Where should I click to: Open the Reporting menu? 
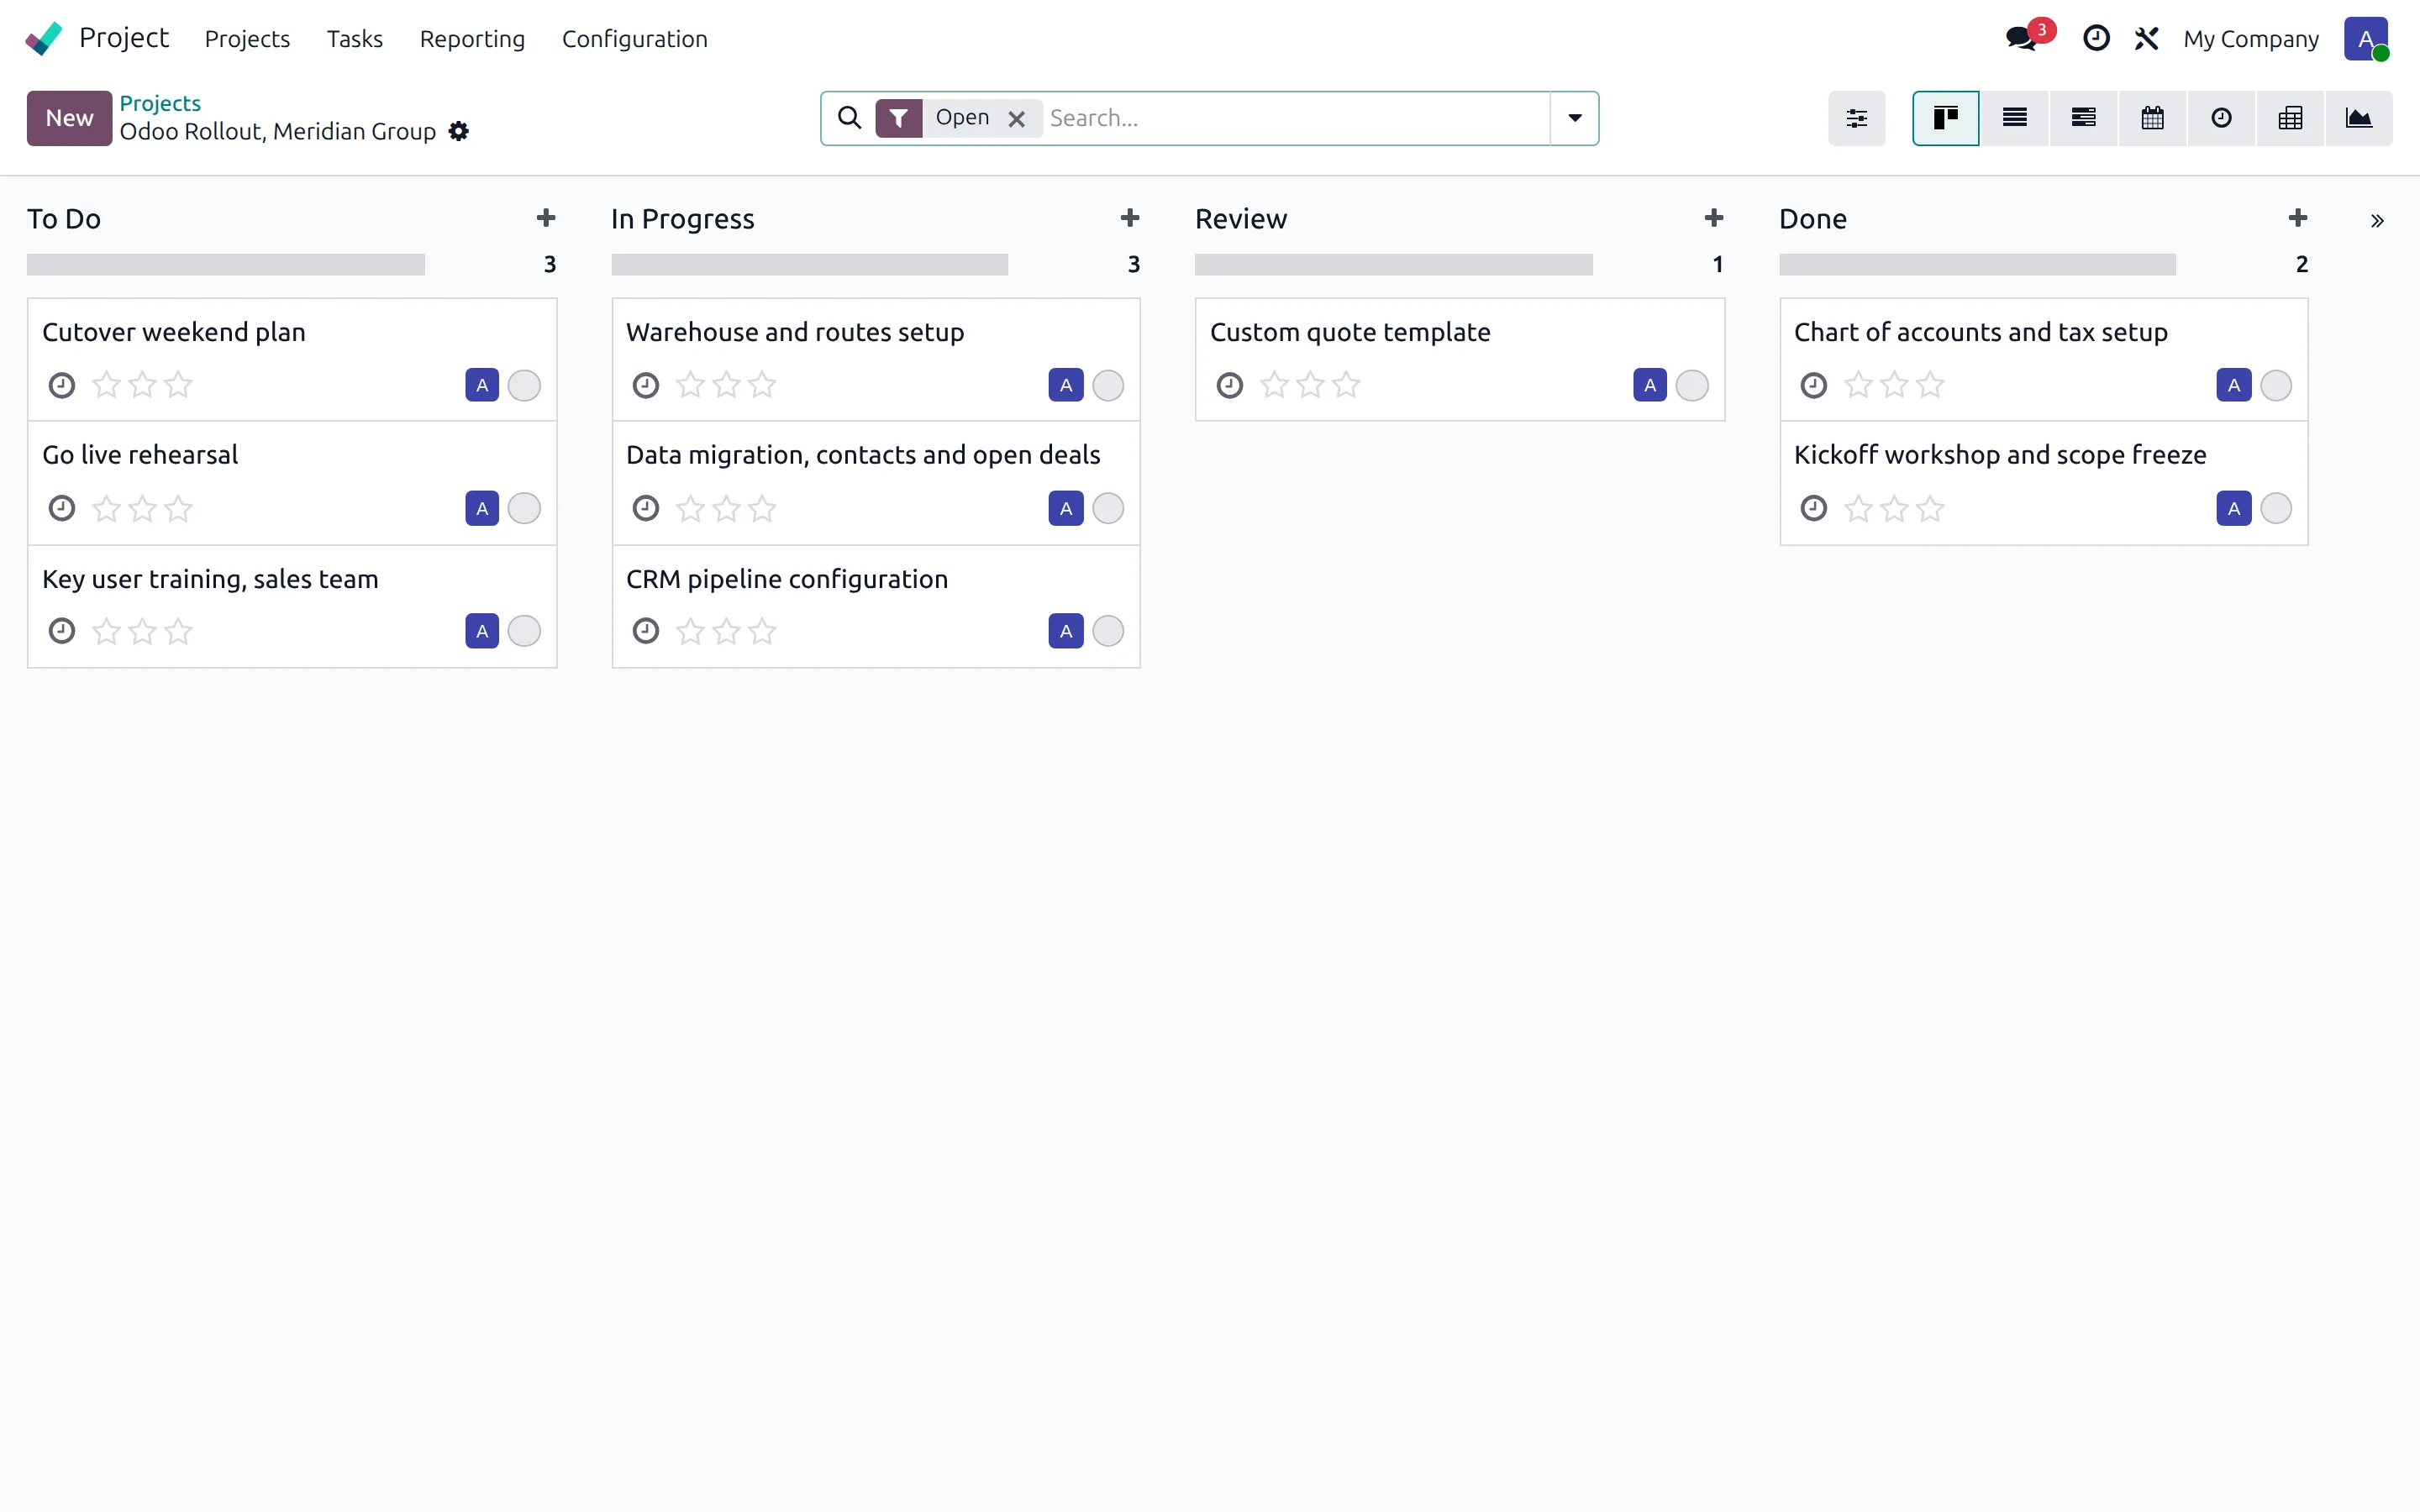click(472, 38)
